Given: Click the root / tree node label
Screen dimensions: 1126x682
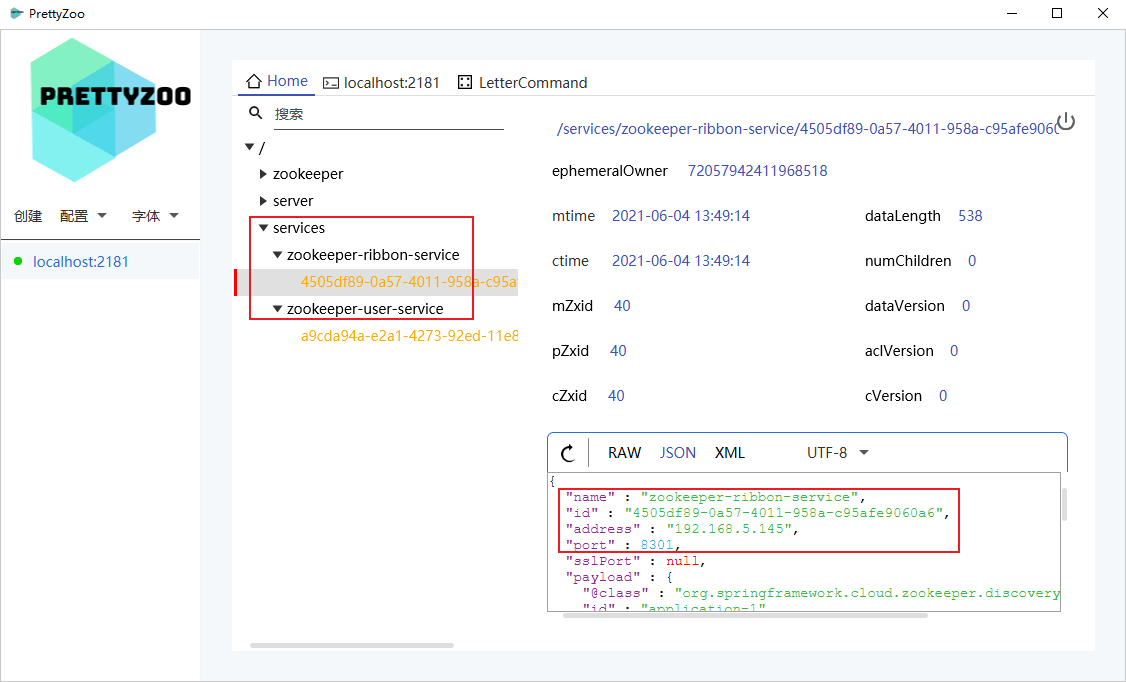Looking at the screenshot, I should [262, 148].
